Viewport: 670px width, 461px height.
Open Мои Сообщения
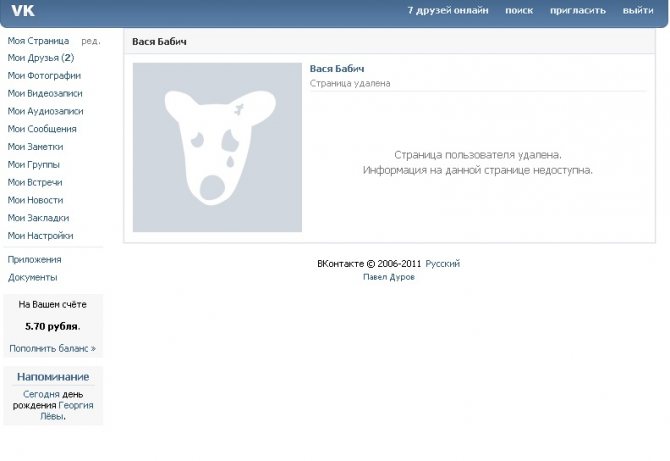coord(42,129)
